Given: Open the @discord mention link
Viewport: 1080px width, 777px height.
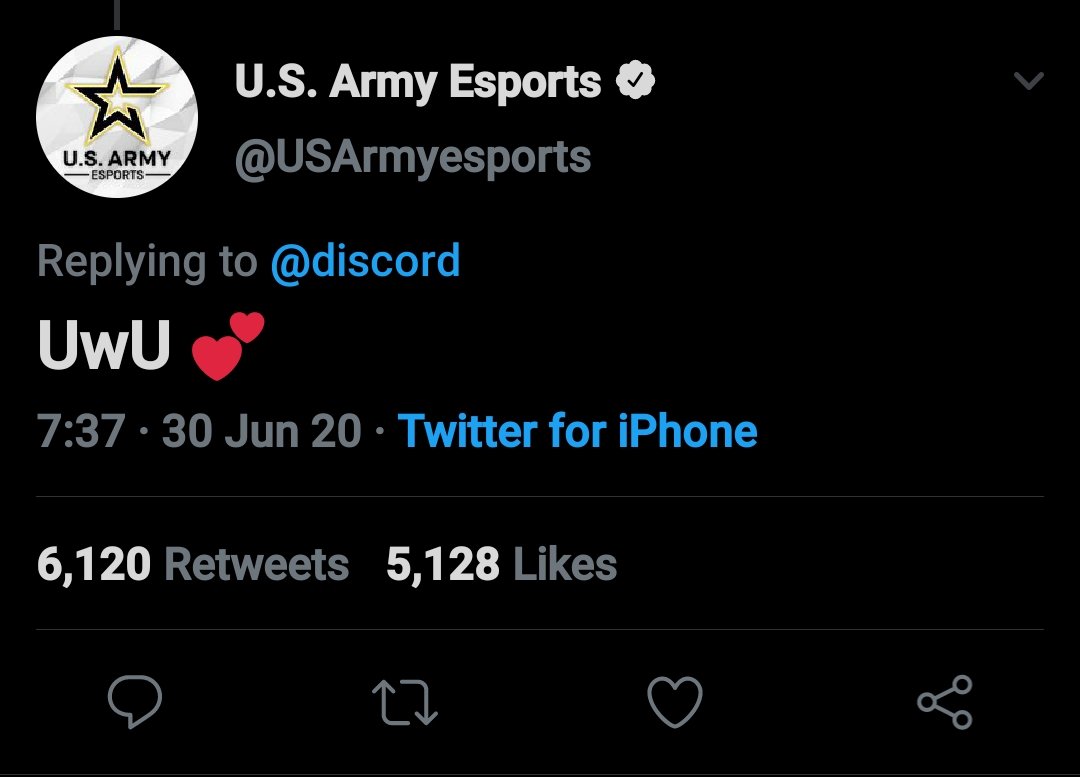Looking at the screenshot, I should pos(365,261).
